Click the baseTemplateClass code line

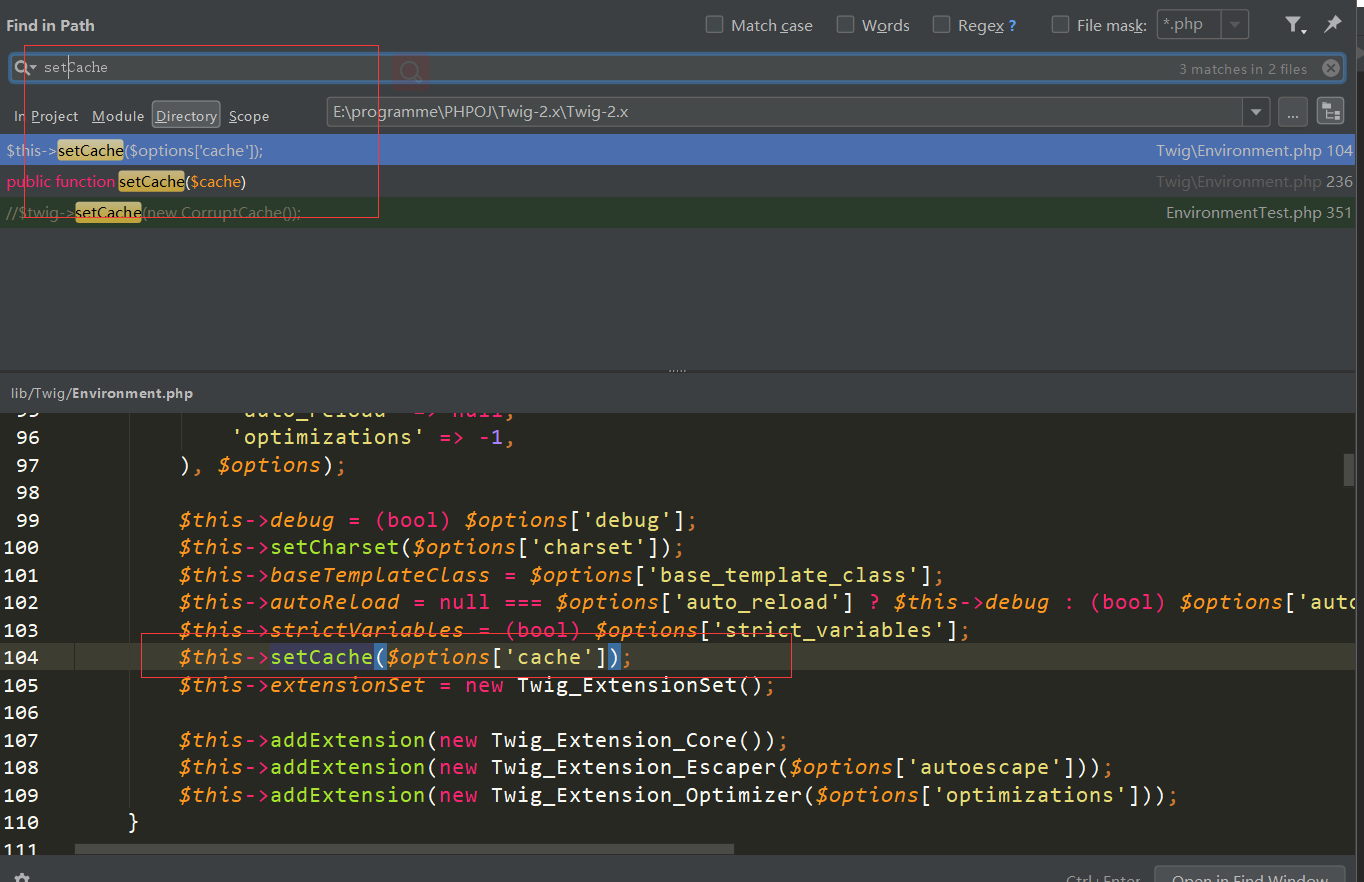[562, 575]
